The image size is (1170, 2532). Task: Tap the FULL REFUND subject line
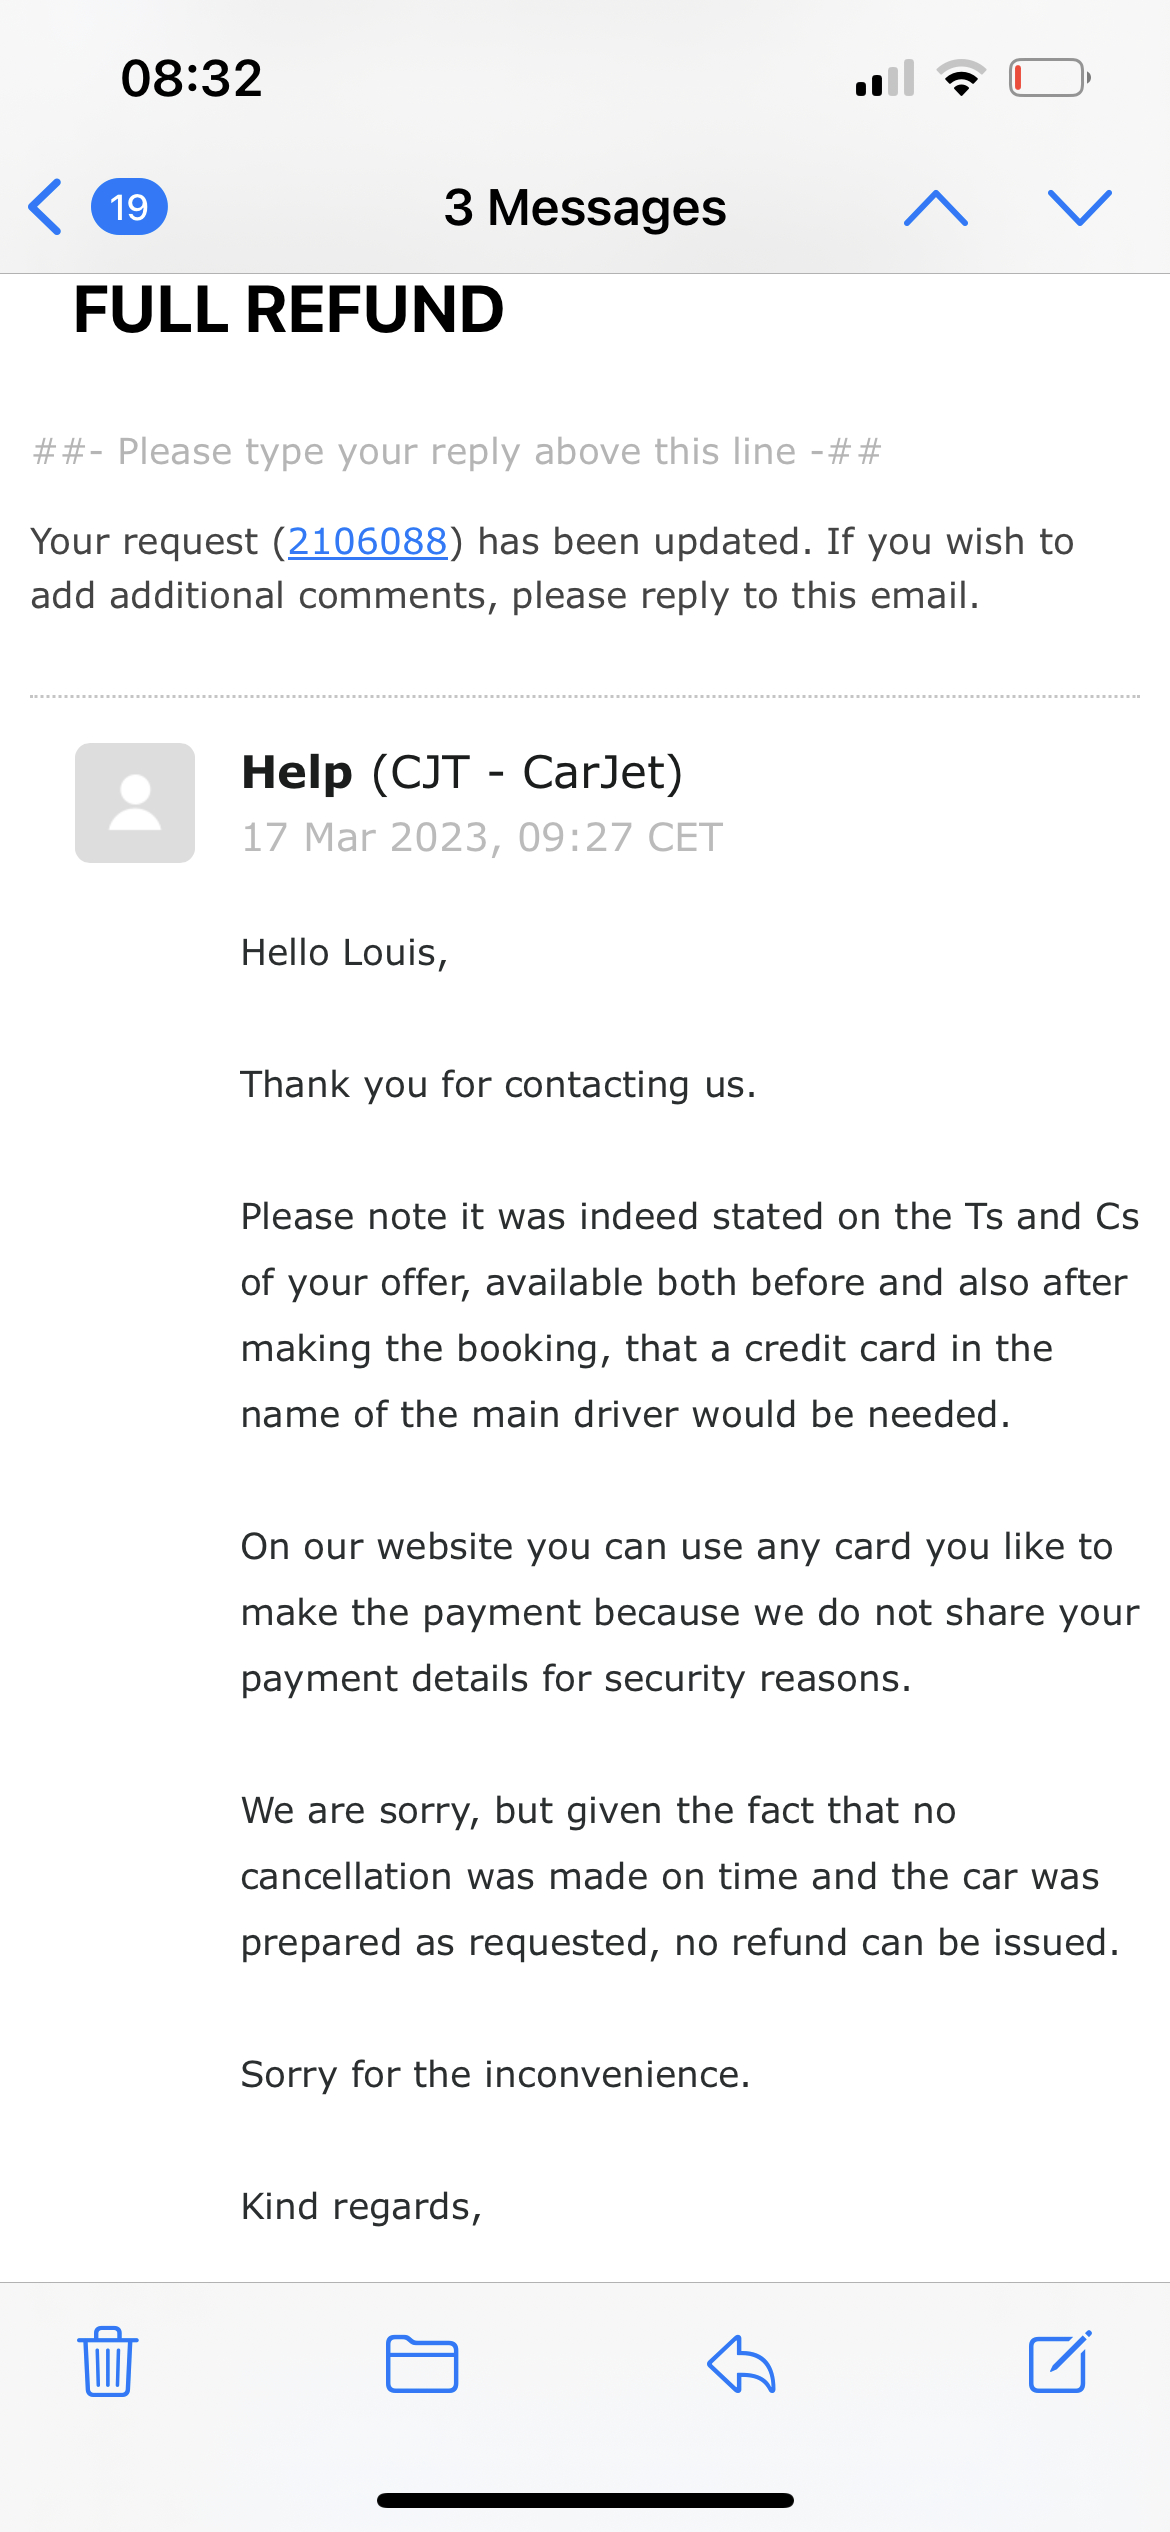[288, 310]
